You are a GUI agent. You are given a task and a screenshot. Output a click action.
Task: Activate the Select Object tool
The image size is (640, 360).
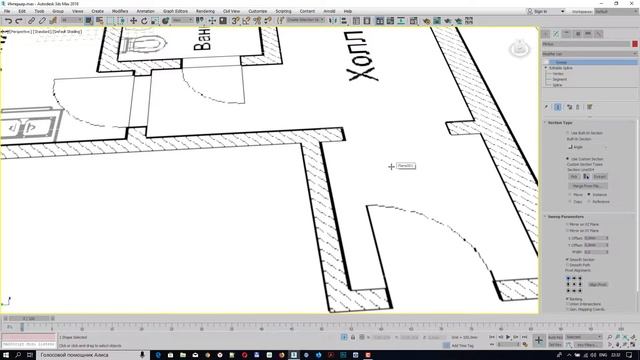89,21
